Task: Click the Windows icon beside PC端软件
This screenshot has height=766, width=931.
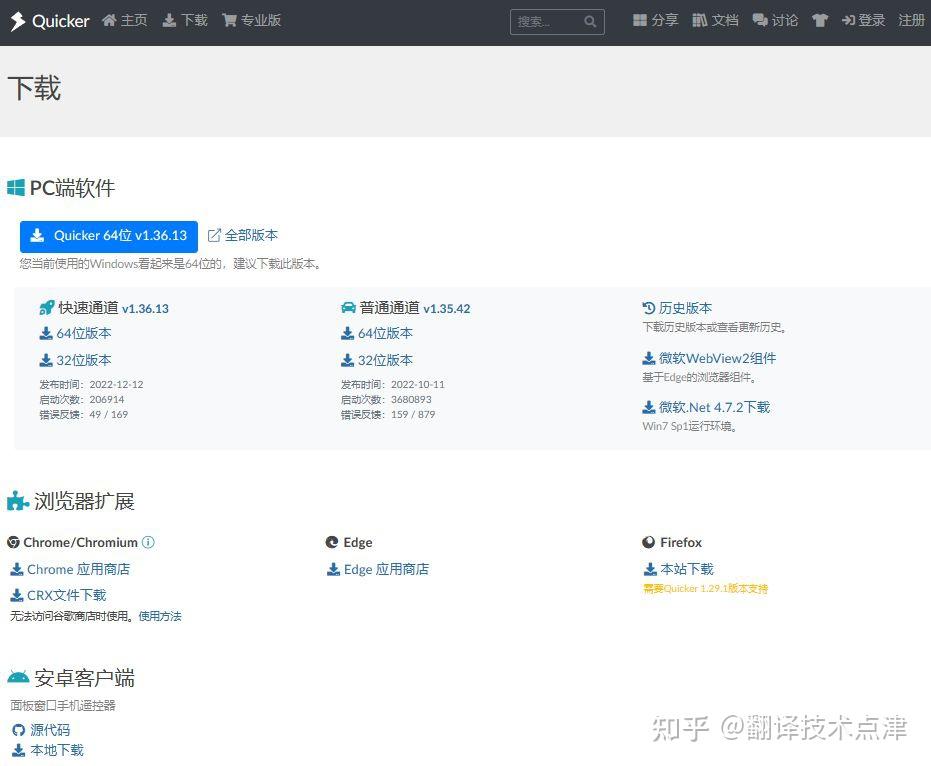Action: tap(15, 187)
